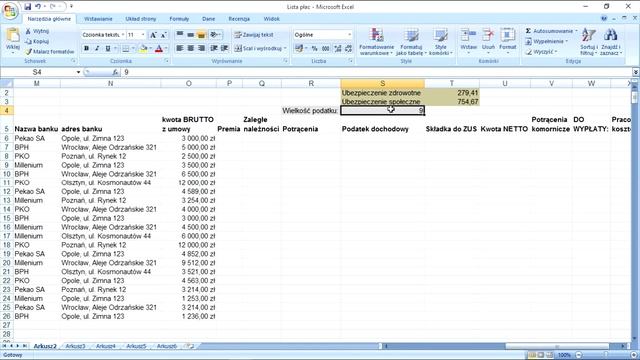Align text left

(180, 49)
